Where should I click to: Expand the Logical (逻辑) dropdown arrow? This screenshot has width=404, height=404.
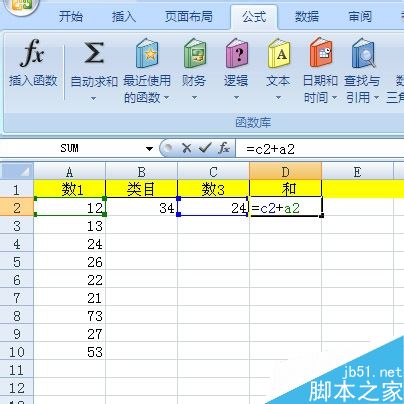click(x=236, y=98)
